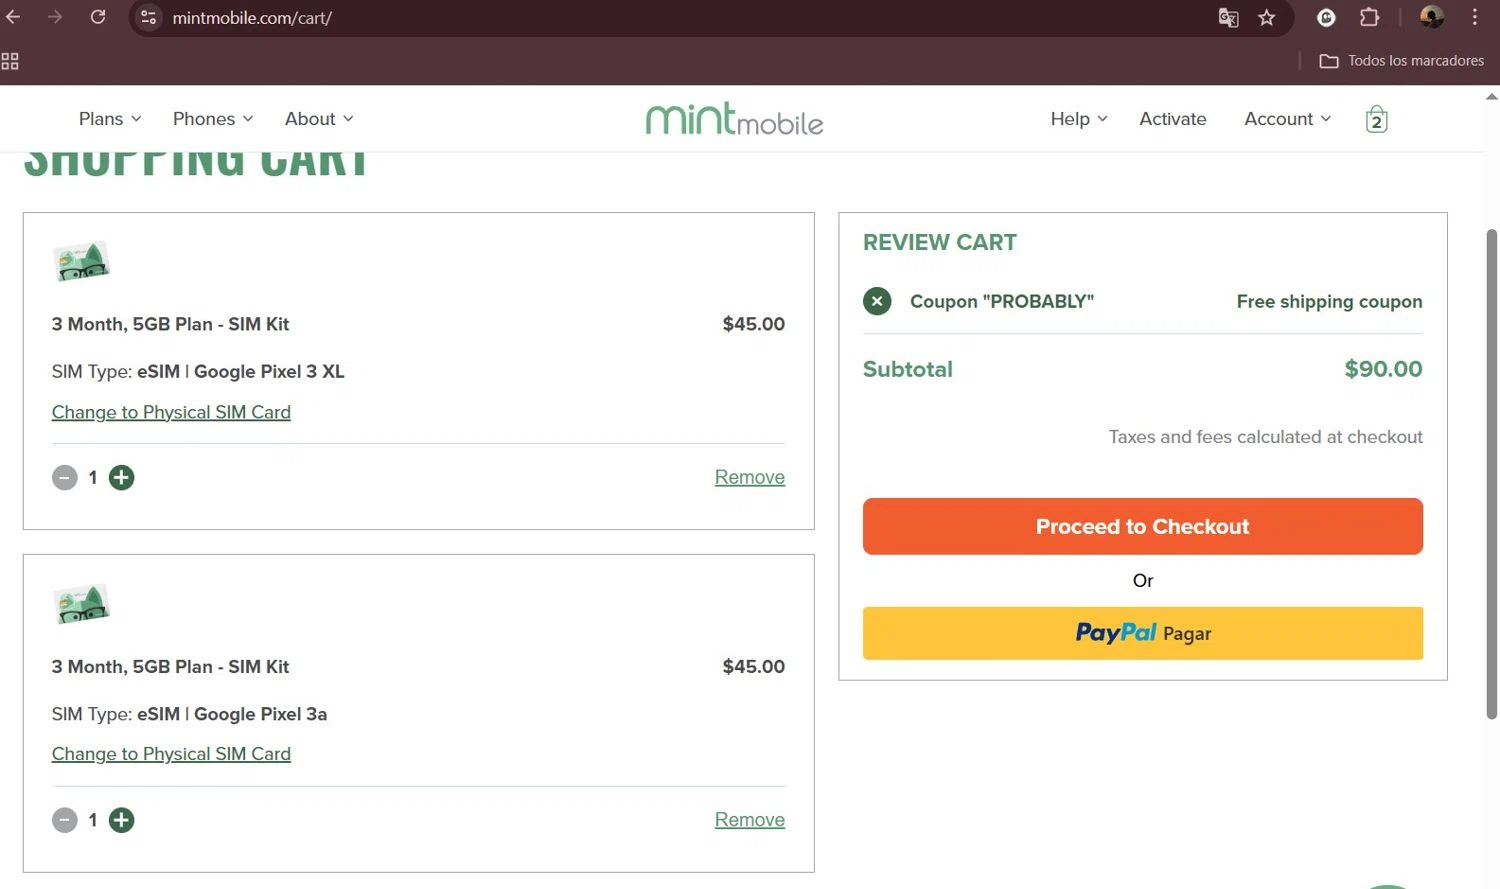Remove the Google Pixel 3a plan

(x=750, y=820)
